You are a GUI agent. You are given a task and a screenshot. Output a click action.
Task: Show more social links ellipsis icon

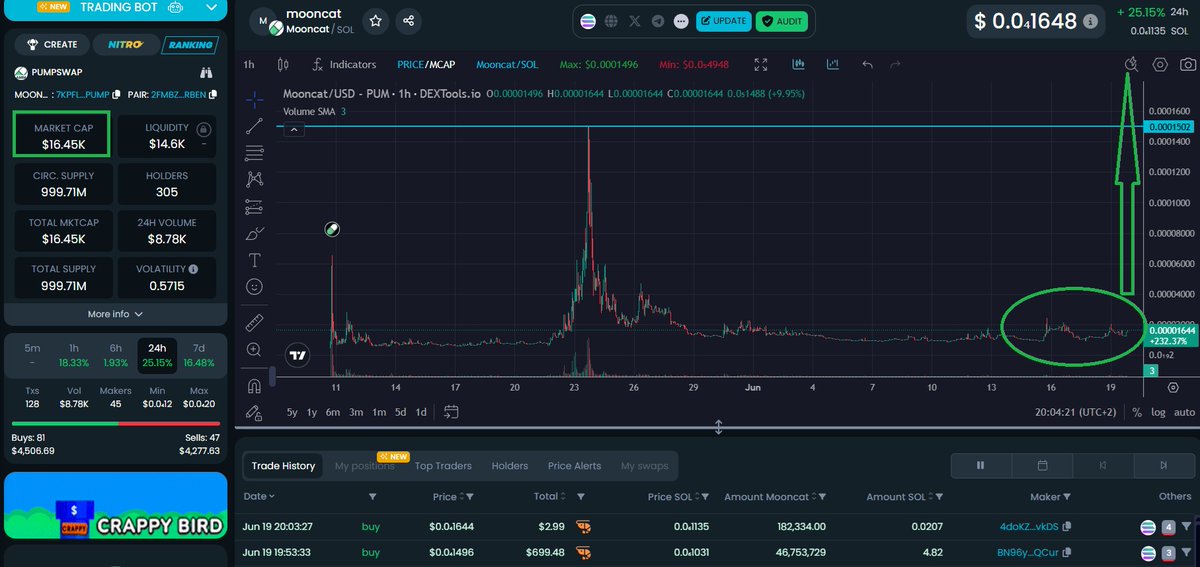(x=682, y=20)
